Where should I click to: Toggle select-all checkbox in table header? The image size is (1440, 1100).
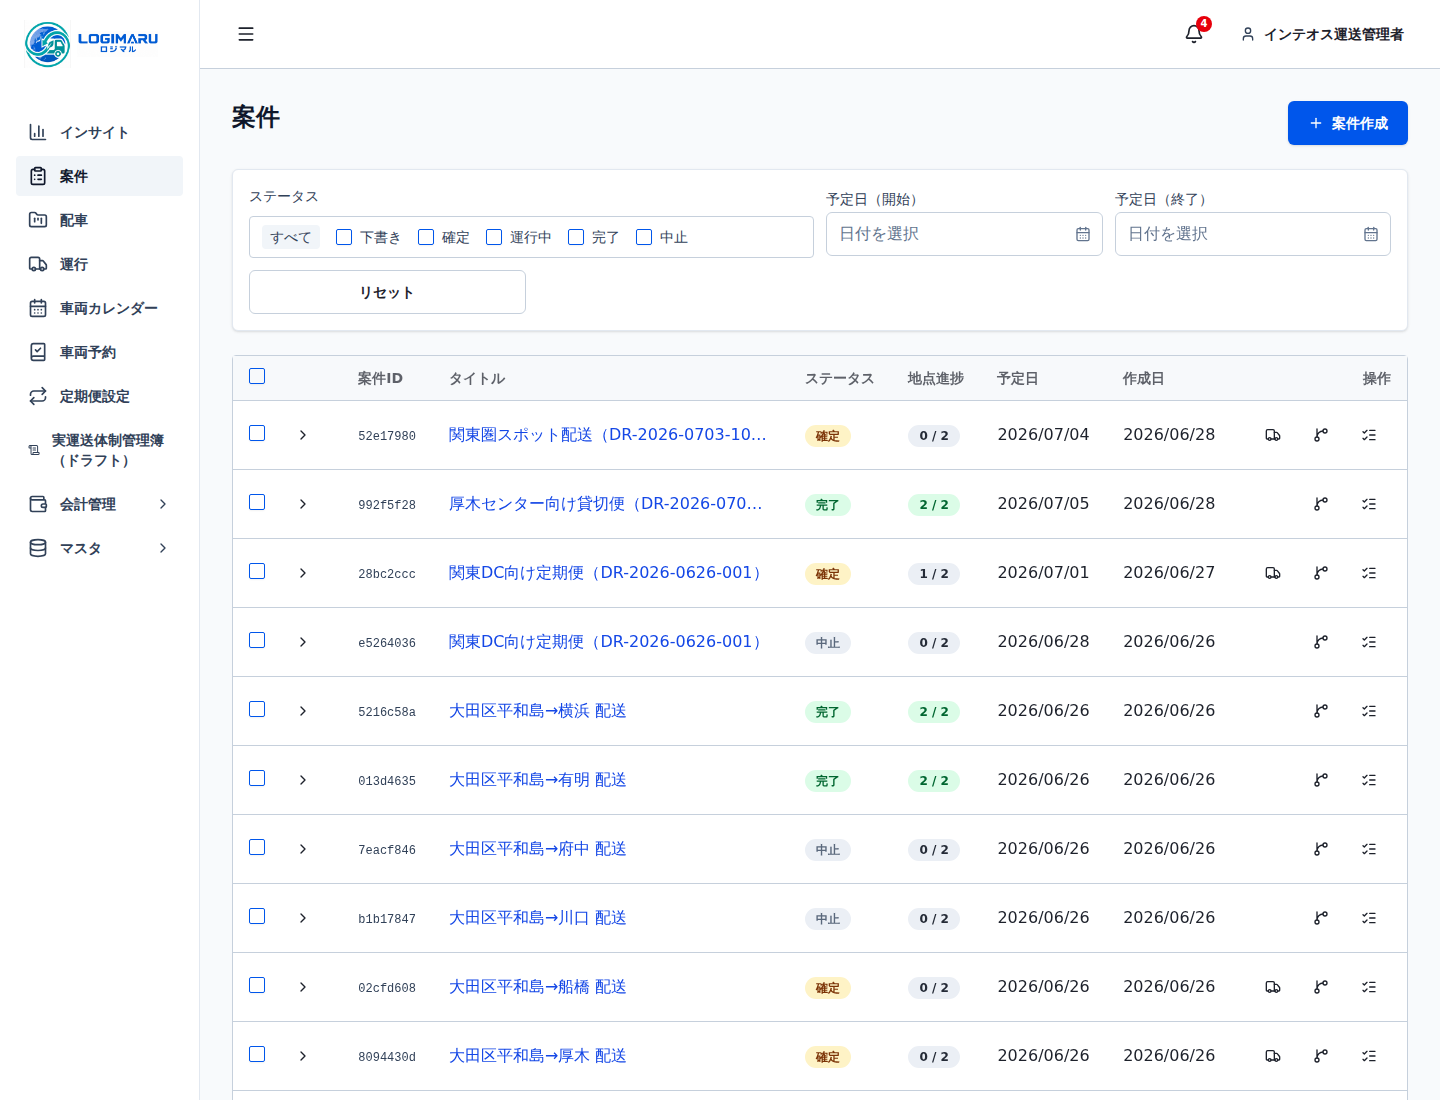[x=257, y=376]
